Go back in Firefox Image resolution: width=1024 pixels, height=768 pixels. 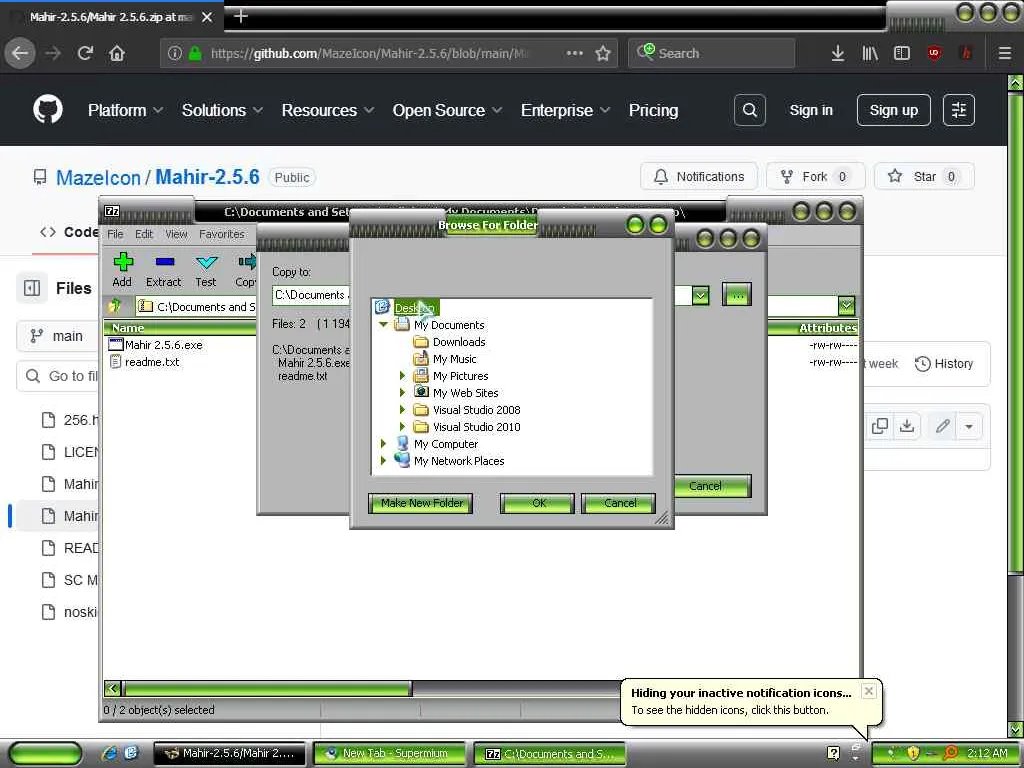[x=20, y=53]
